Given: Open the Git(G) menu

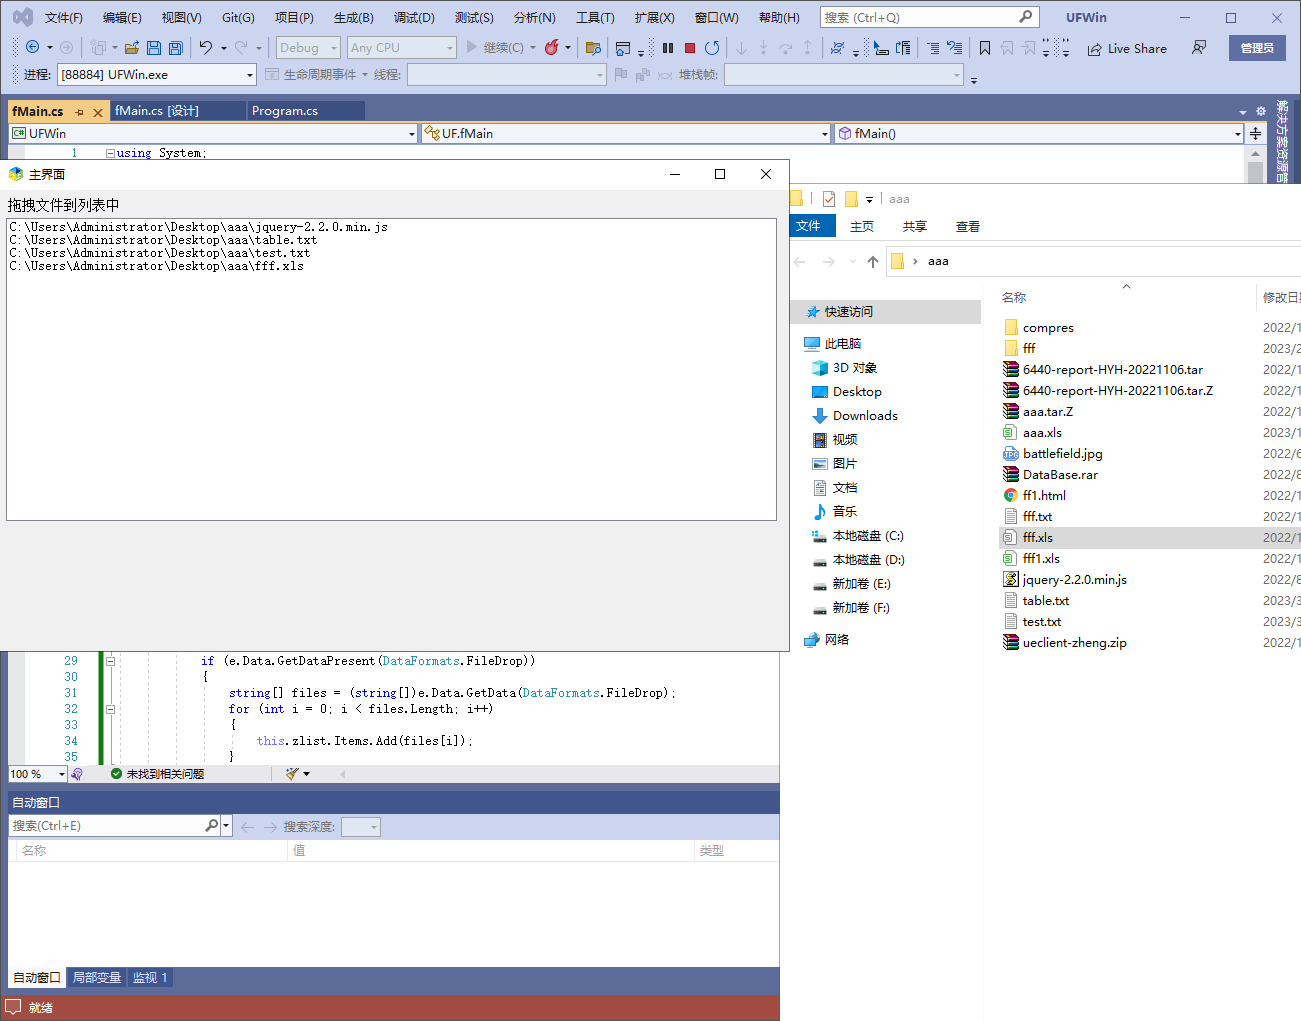Looking at the screenshot, I should click(x=238, y=17).
